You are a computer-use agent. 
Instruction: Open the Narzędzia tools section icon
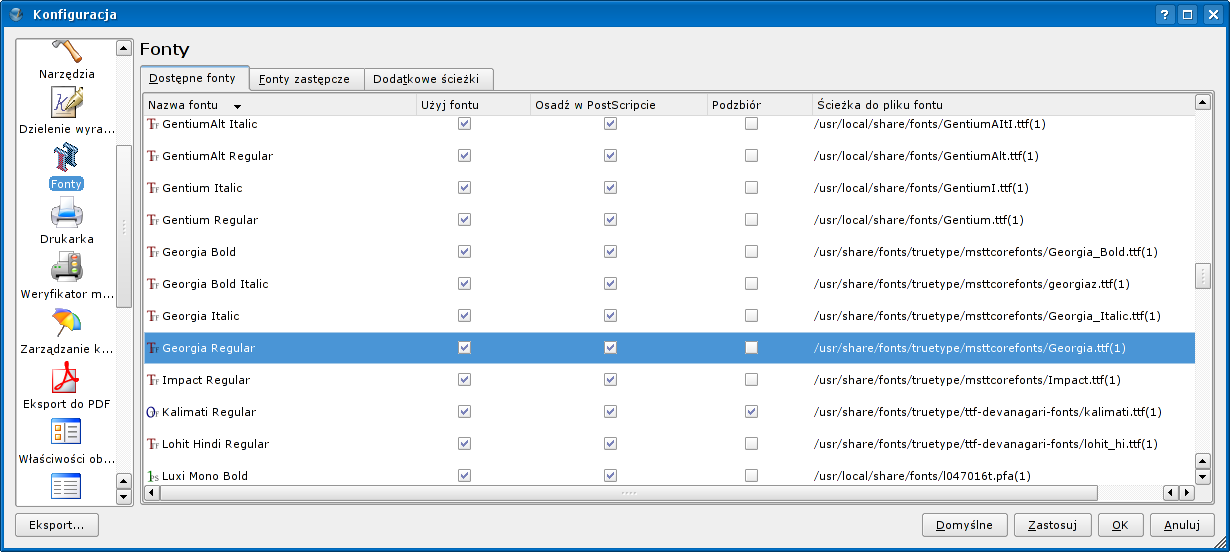pos(67,52)
